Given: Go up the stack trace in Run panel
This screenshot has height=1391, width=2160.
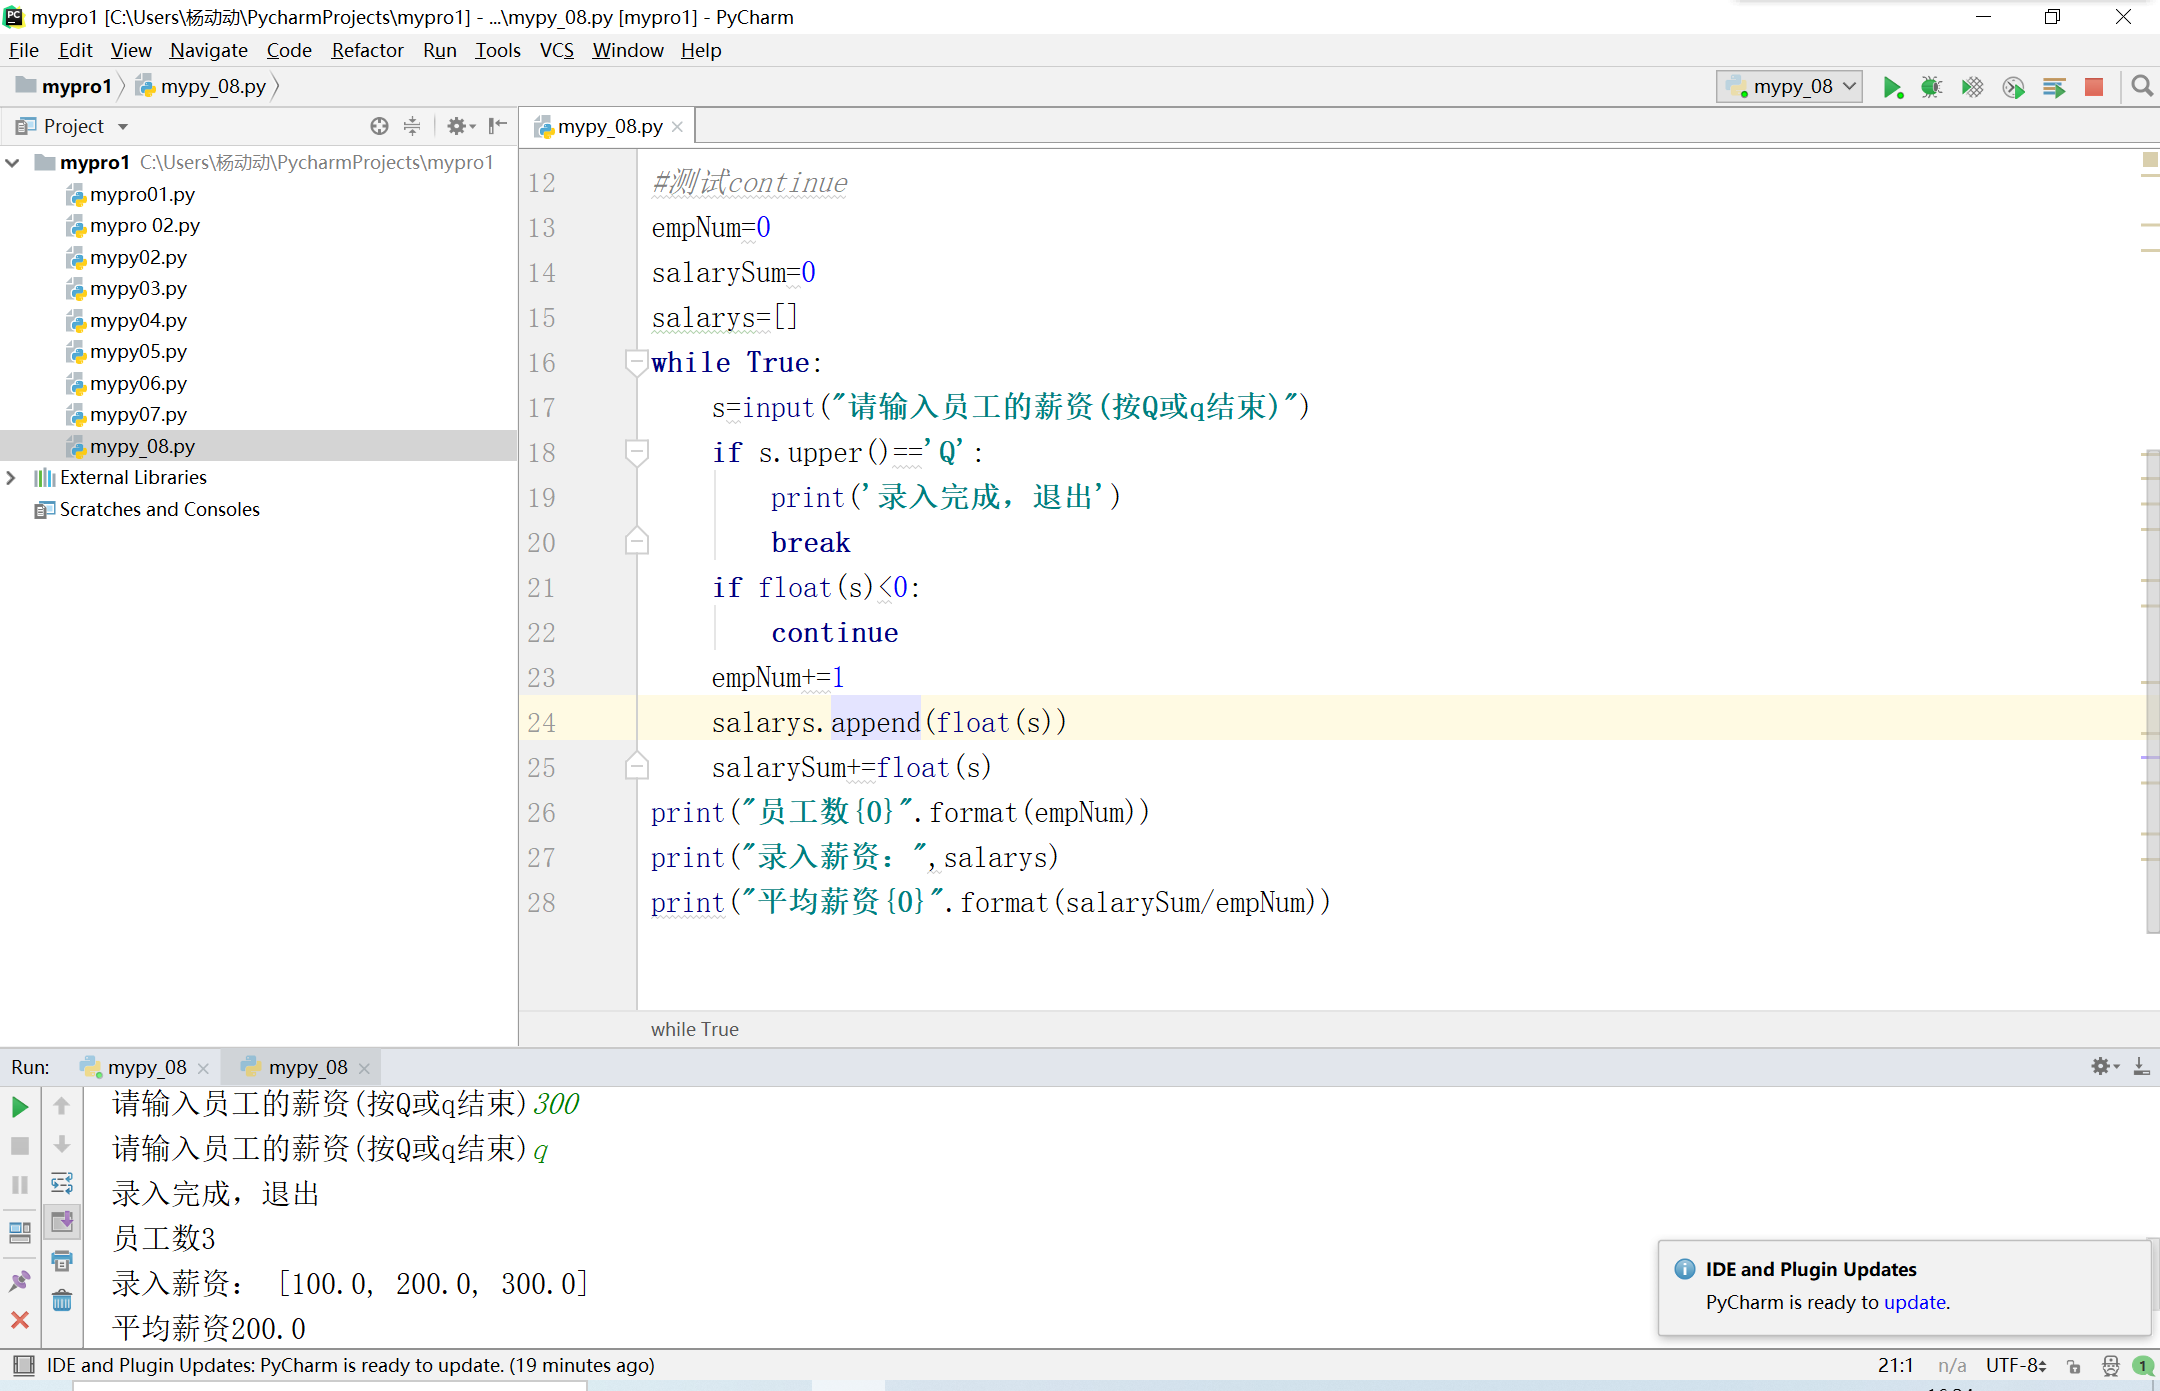Looking at the screenshot, I should click(x=61, y=1106).
